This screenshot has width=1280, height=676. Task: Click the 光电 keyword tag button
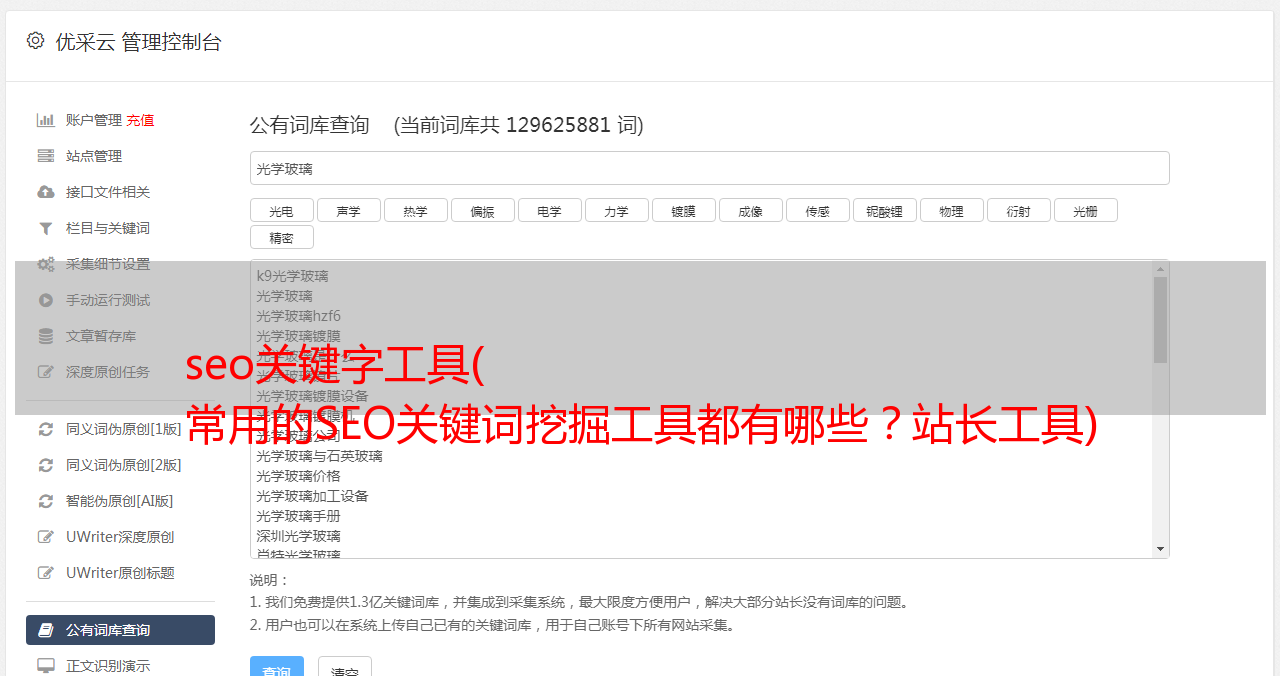click(282, 210)
